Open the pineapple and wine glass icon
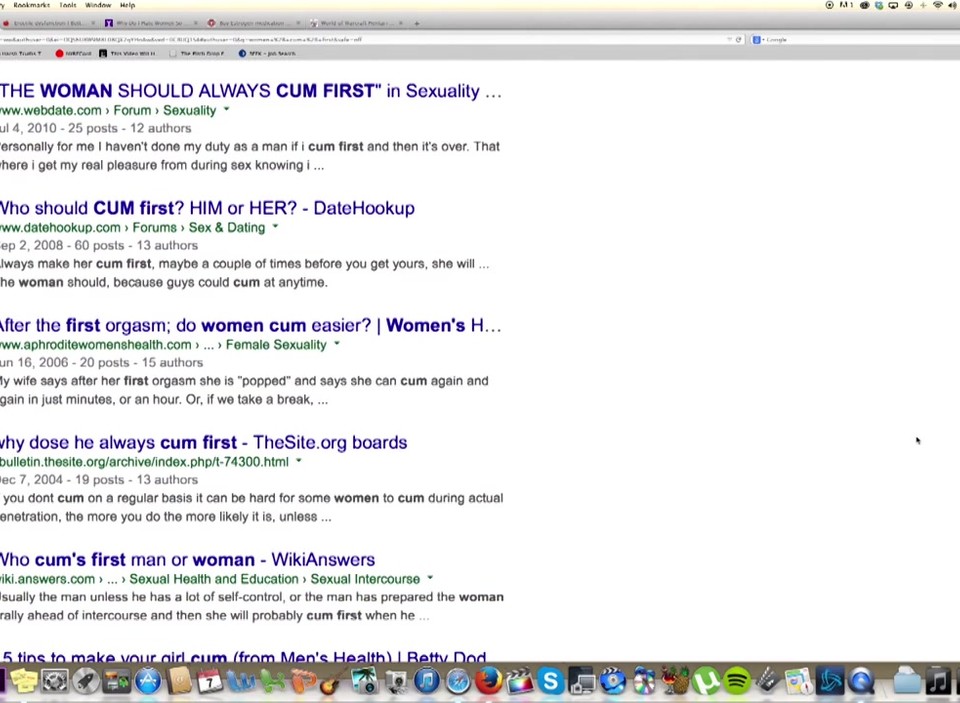The height and width of the screenshot is (703, 960). pos(675,680)
